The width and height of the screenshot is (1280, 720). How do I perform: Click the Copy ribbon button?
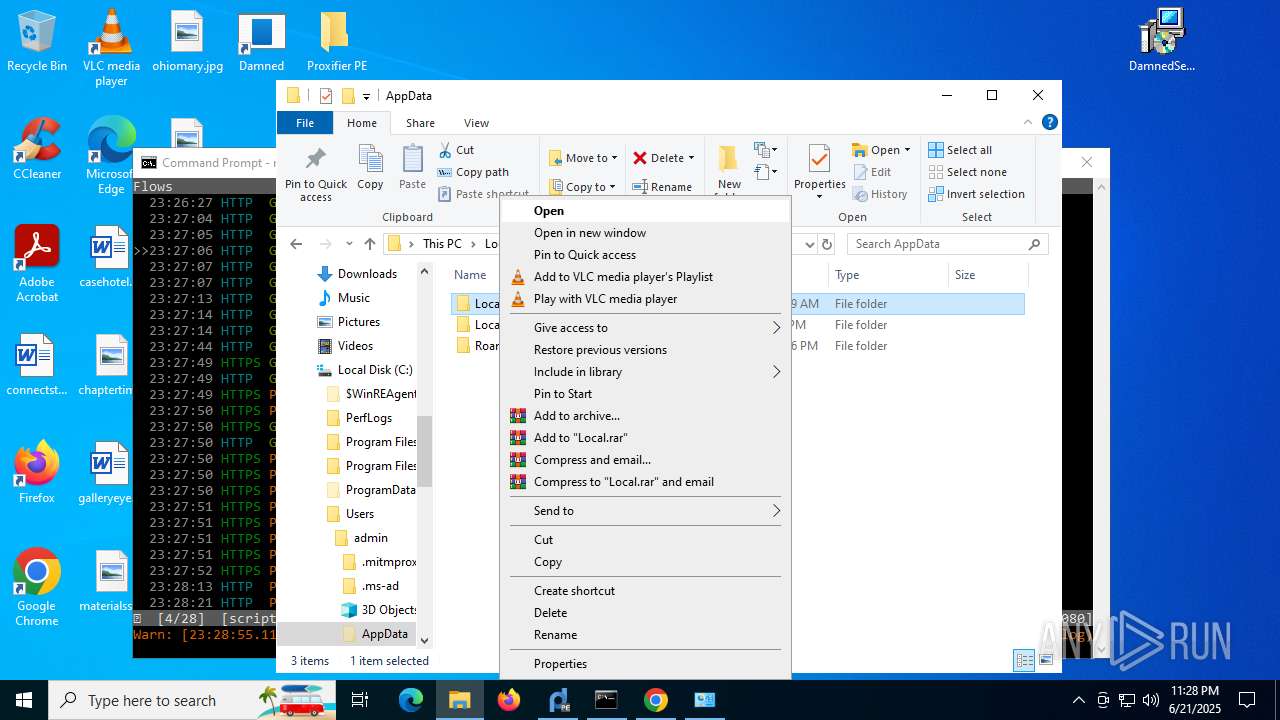(370, 168)
